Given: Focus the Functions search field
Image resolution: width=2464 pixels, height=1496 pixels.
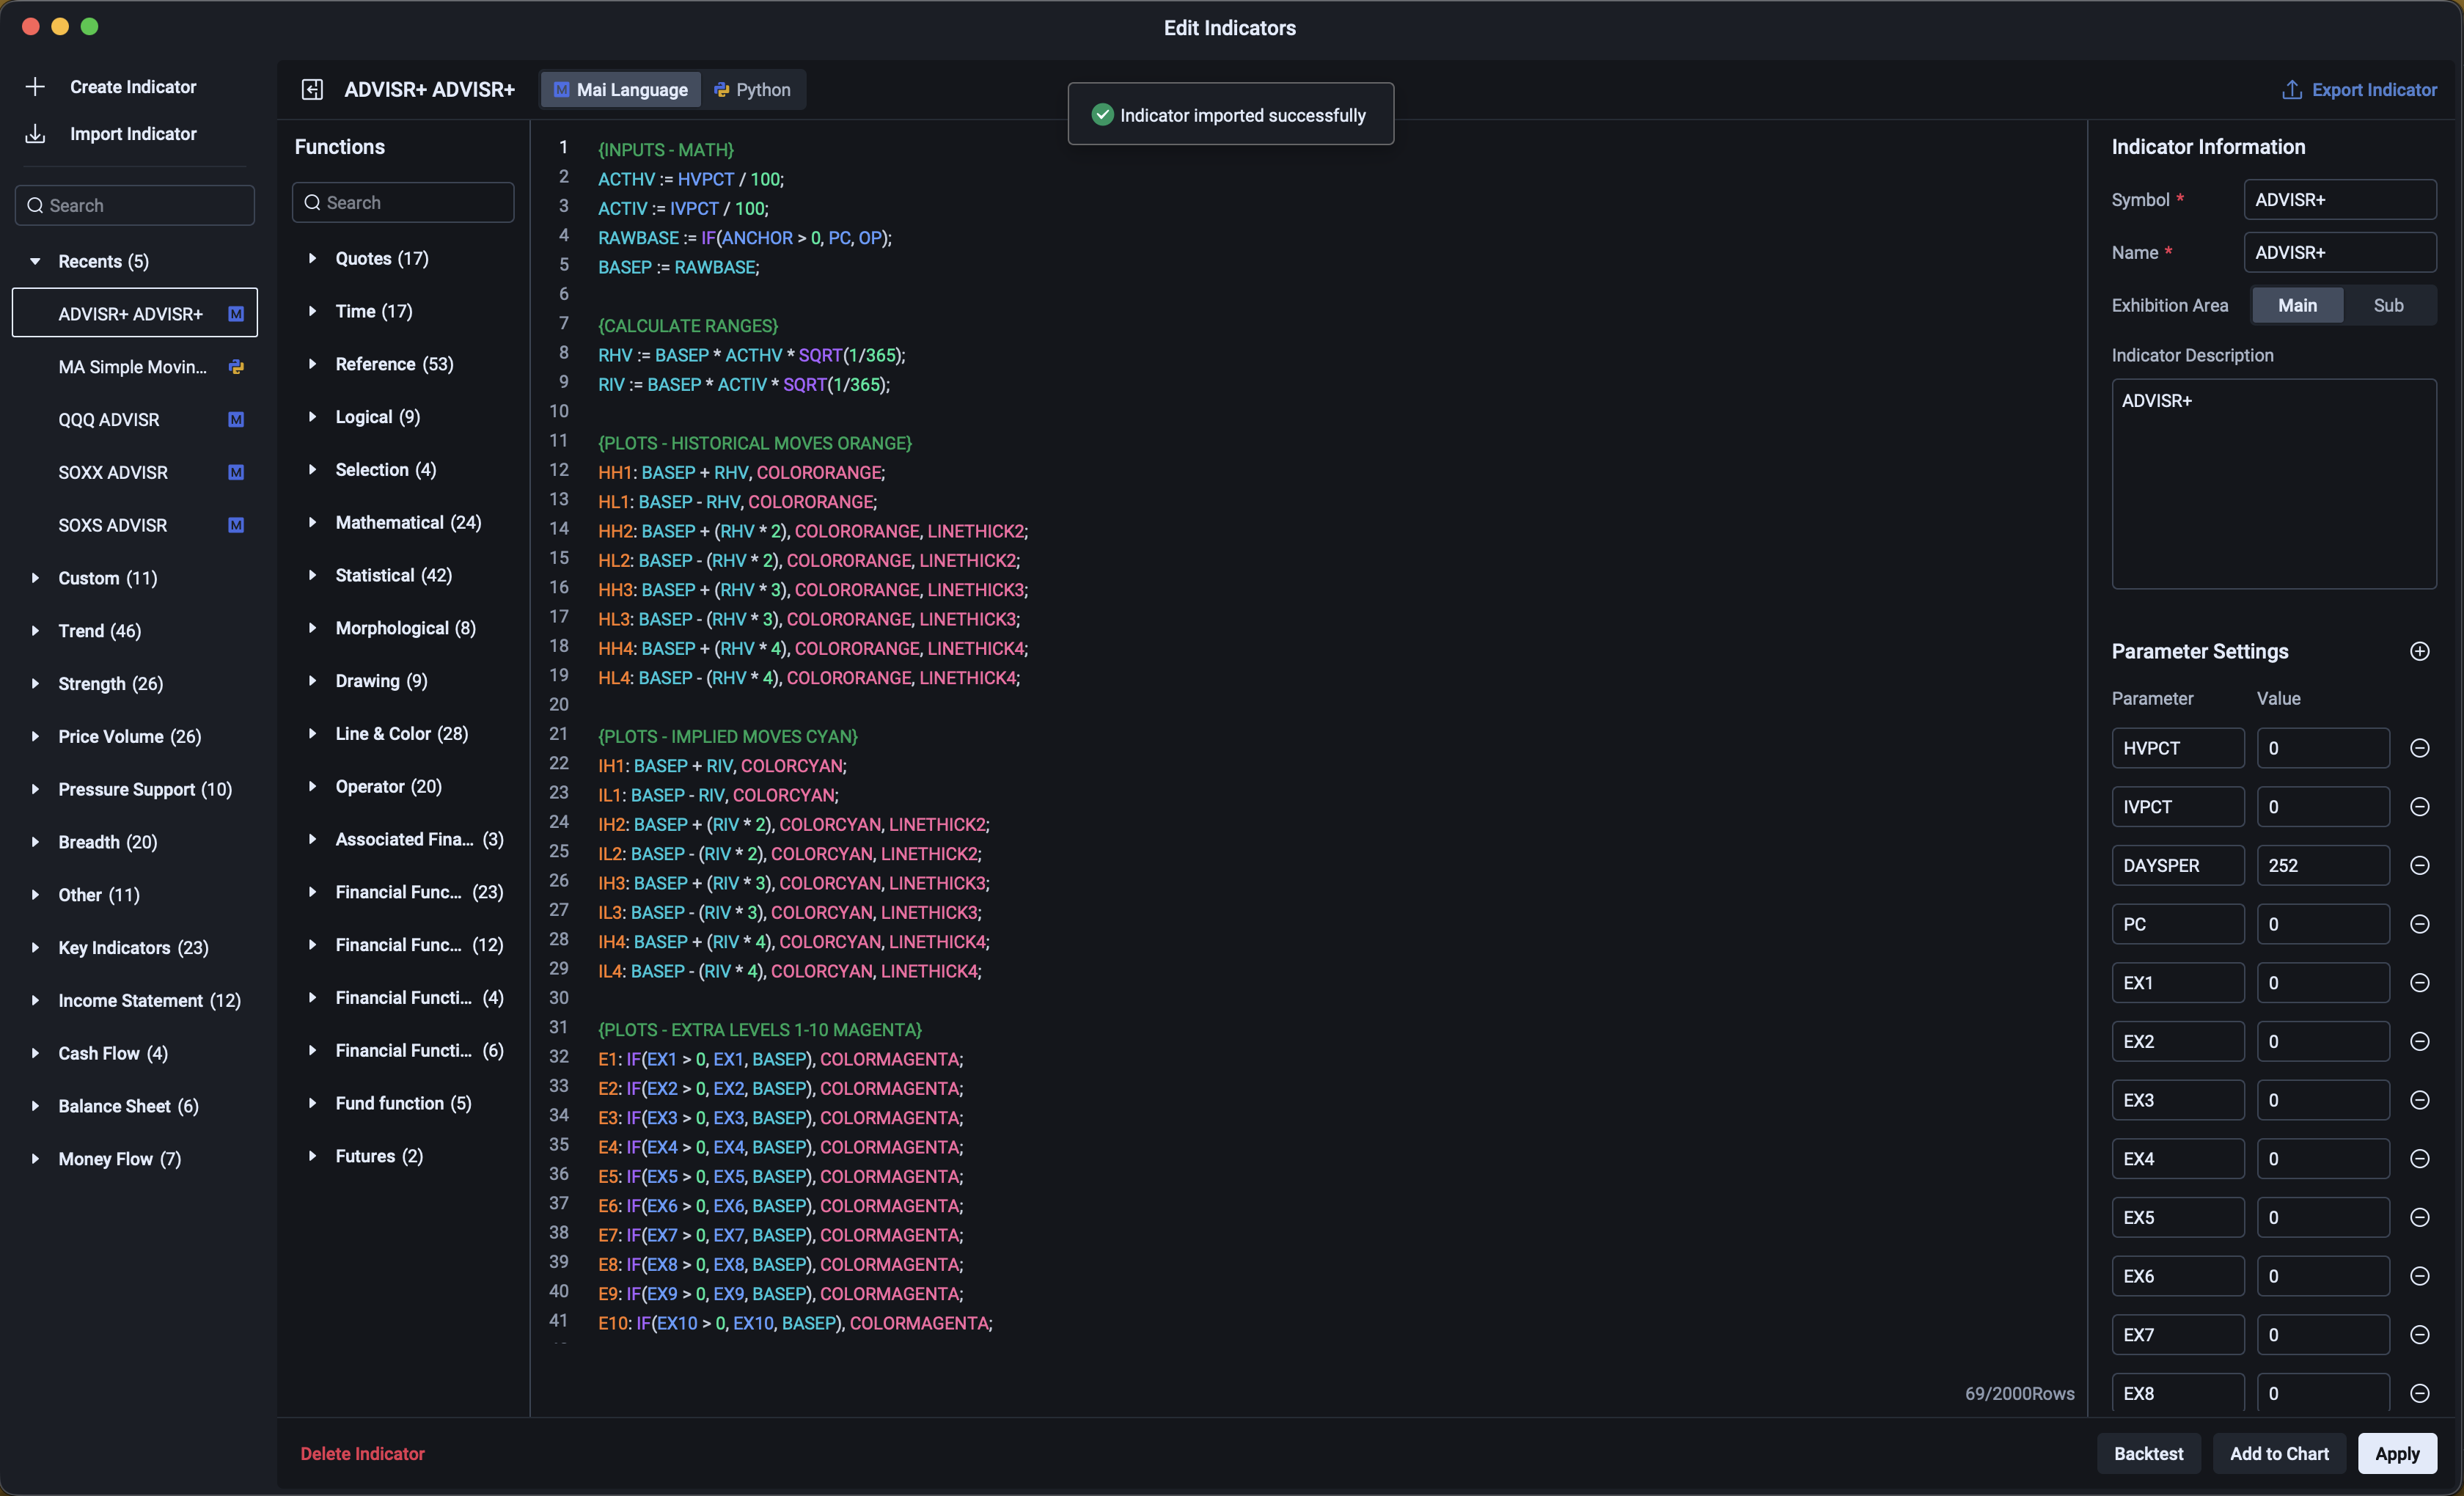Looking at the screenshot, I should click(403, 203).
